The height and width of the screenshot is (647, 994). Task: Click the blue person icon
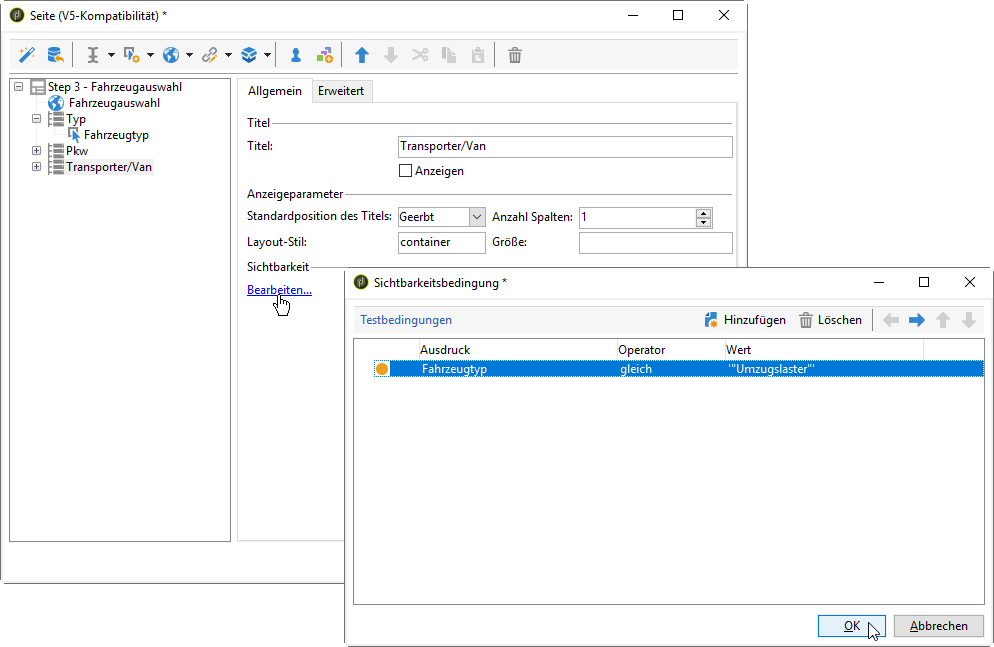point(295,55)
